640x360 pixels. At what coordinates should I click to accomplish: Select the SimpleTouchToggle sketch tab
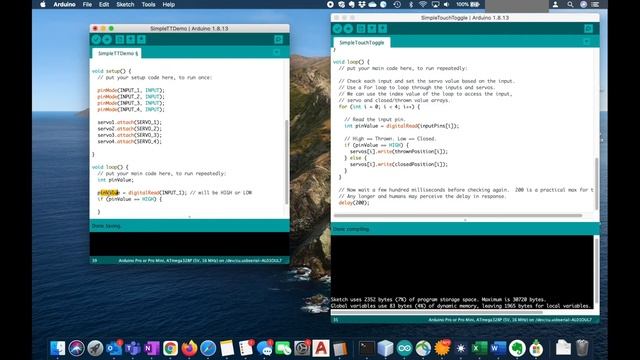[362, 42]
